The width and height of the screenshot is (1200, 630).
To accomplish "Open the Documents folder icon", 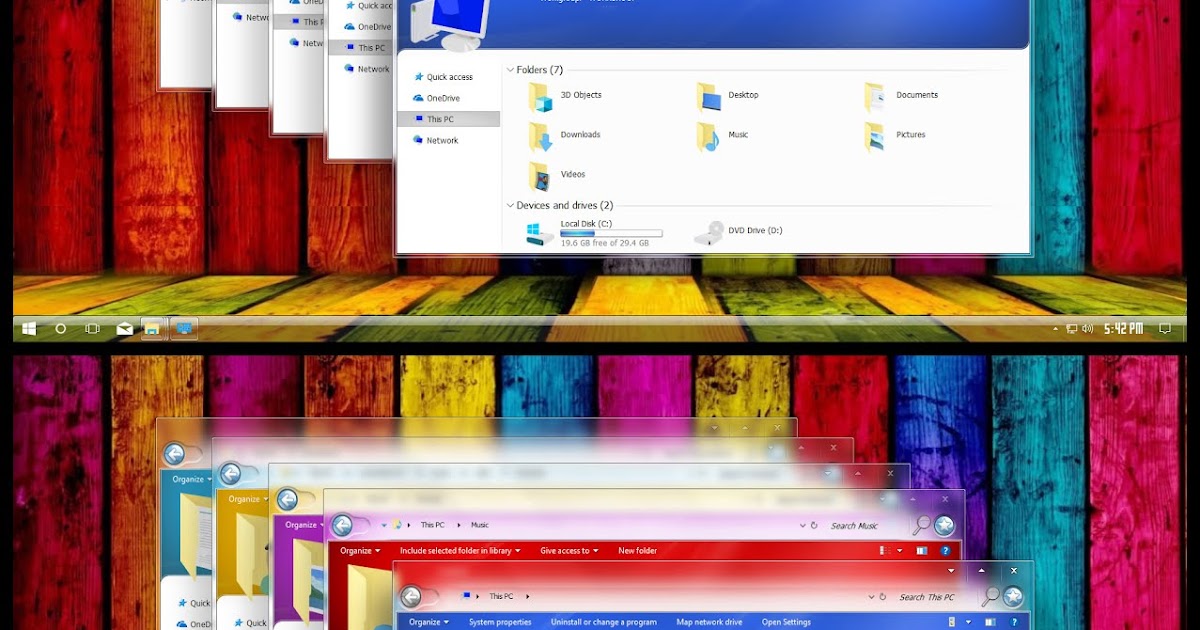I will click(875, 96).
